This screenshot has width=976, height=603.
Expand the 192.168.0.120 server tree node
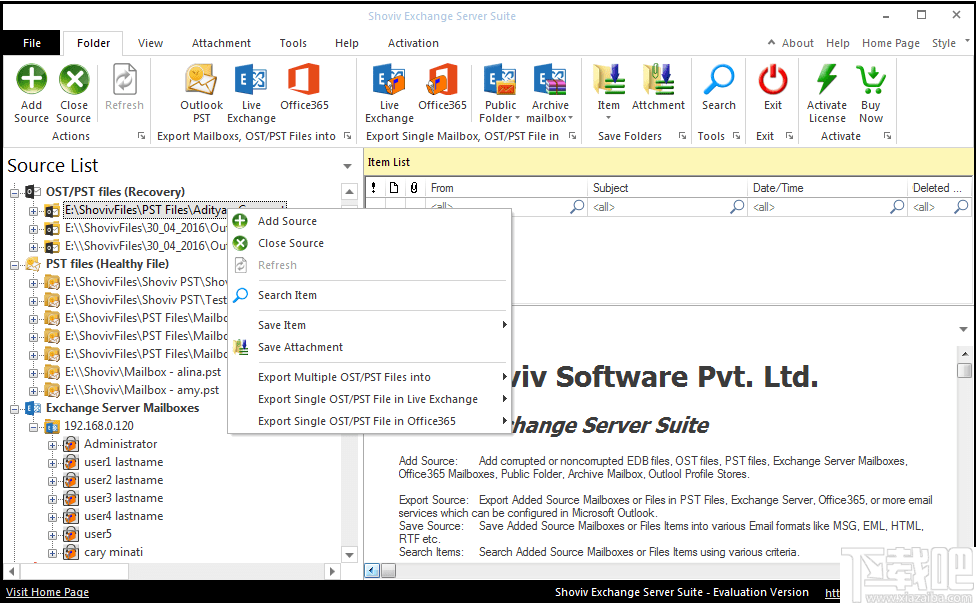pyautogui.click(x=34, y=426)
